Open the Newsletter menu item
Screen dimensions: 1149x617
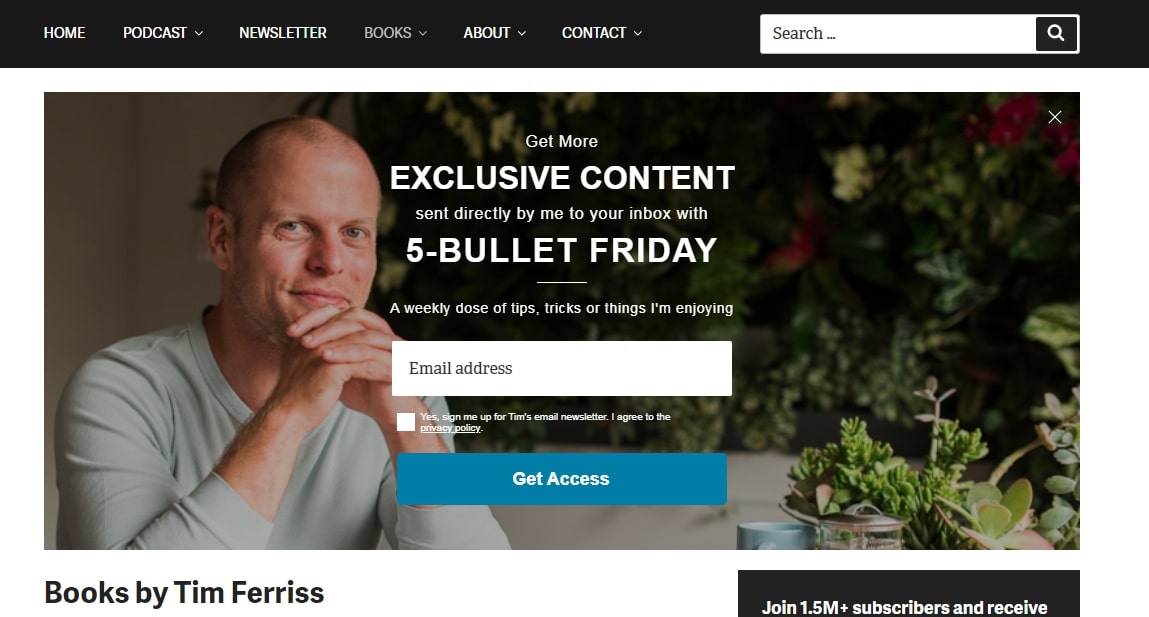point(283,33)
